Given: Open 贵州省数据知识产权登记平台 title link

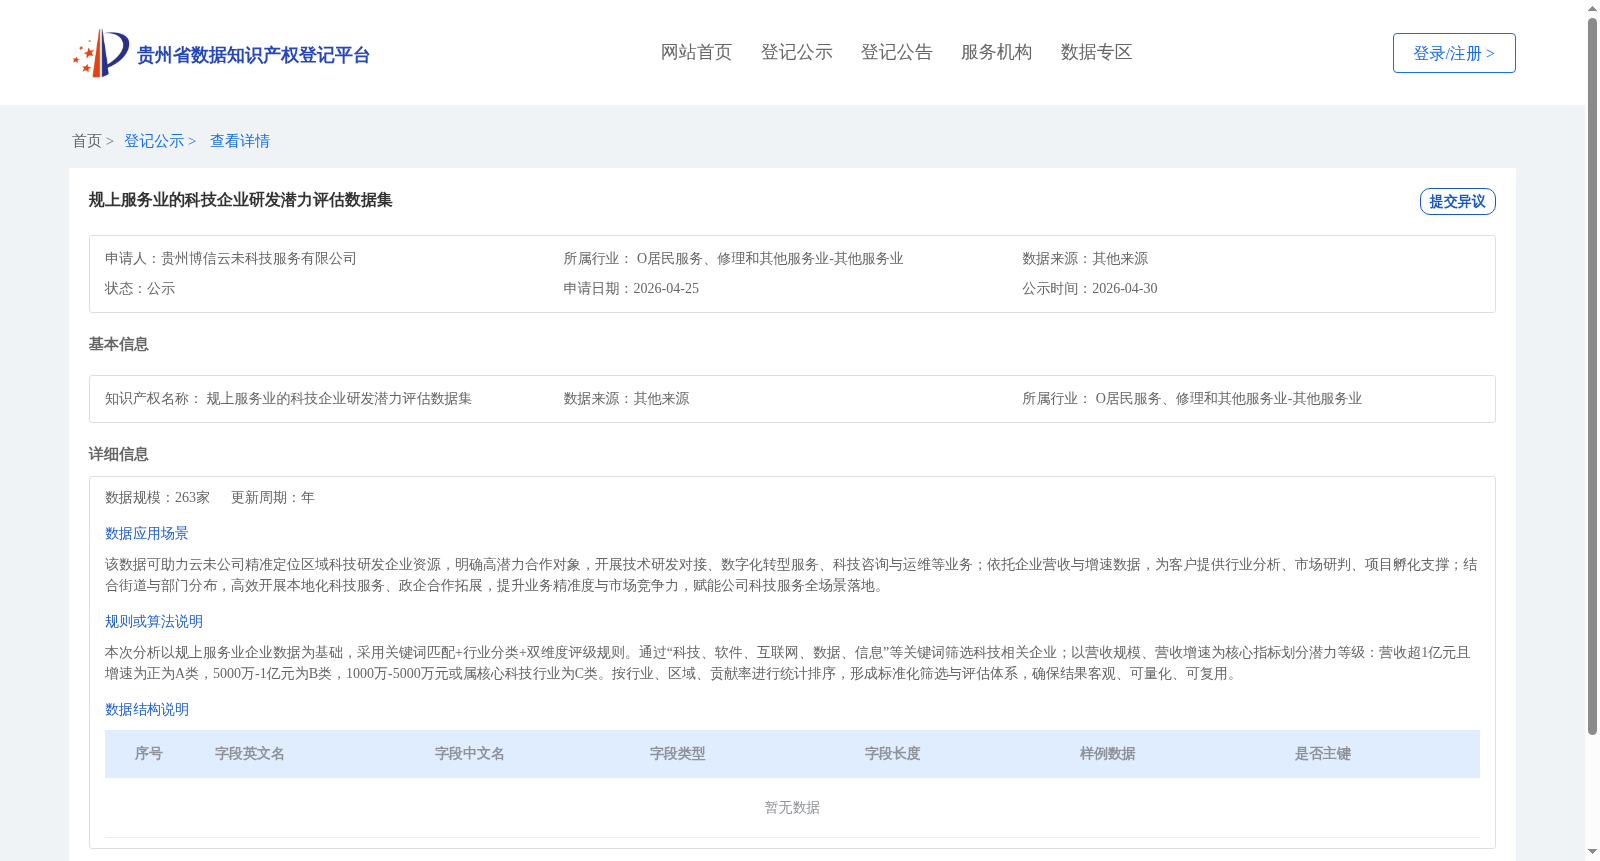Looking at the screenshot, I should click(x=253, y=55).
